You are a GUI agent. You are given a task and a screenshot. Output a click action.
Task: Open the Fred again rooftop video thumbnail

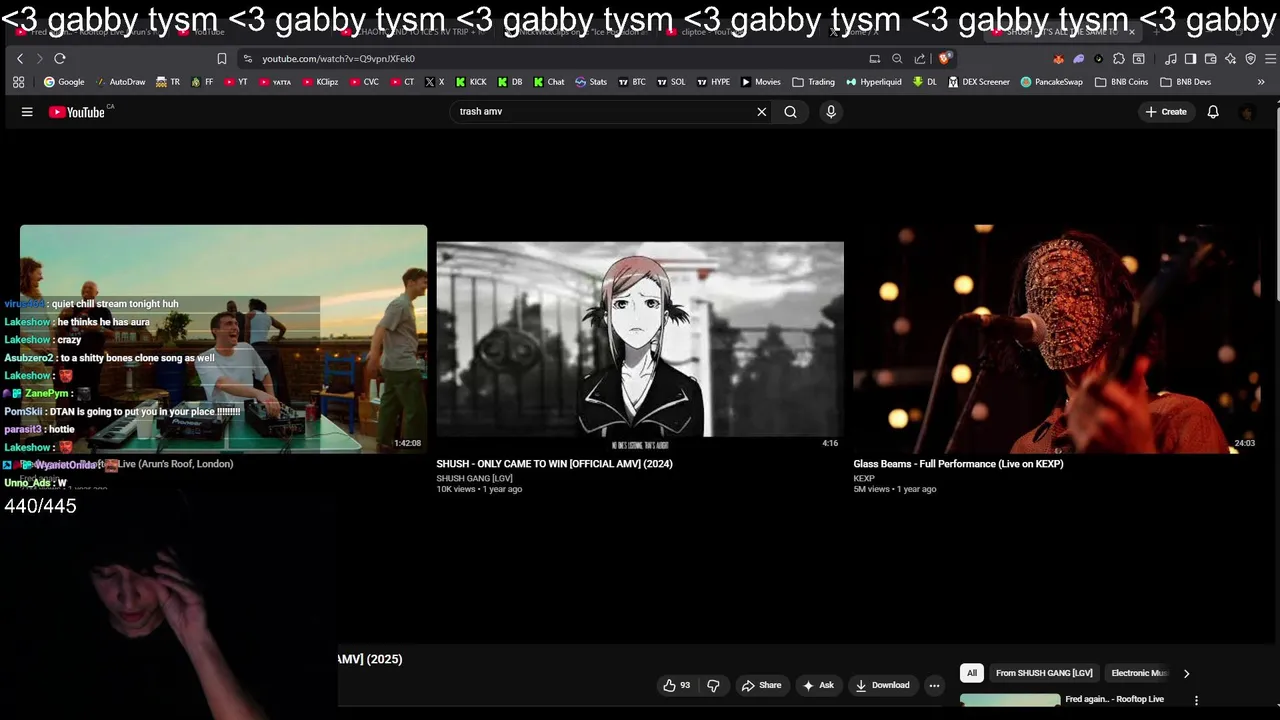tap(223, 339)
